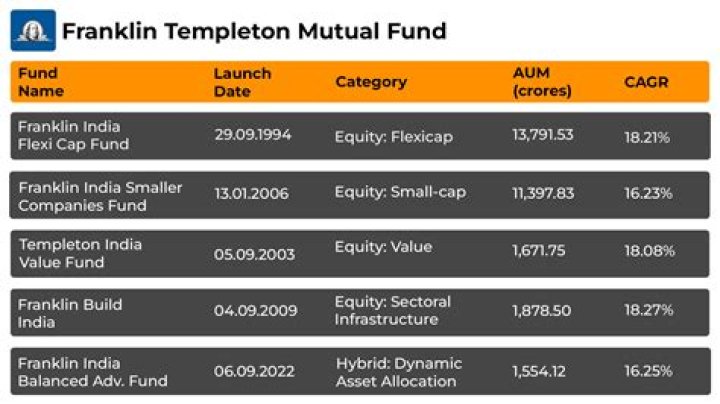Click the Category column header
The image size is (720, 404).
coord(370,82)
